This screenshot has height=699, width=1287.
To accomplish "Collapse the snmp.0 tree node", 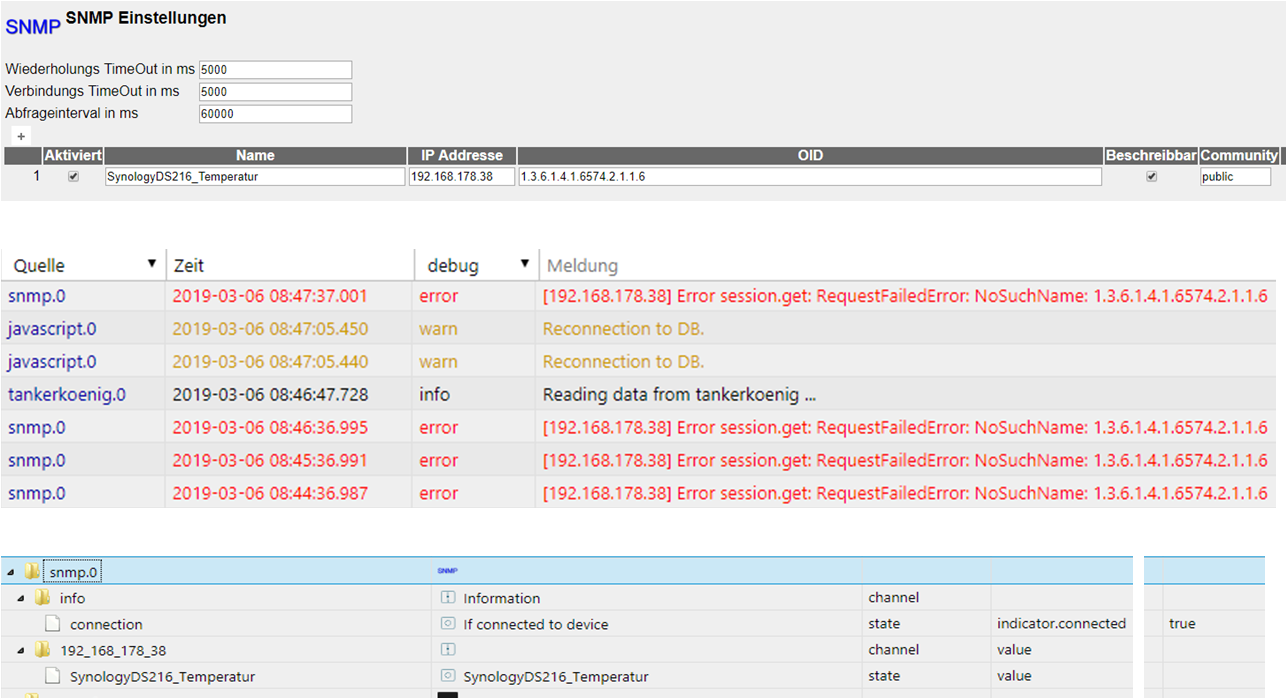I will click(10, 572).
